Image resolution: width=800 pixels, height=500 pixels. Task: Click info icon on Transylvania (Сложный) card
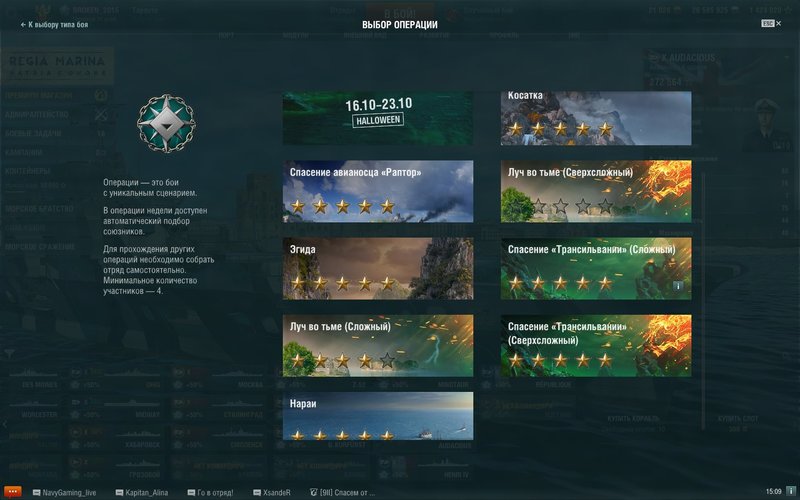tap(677, 285)
